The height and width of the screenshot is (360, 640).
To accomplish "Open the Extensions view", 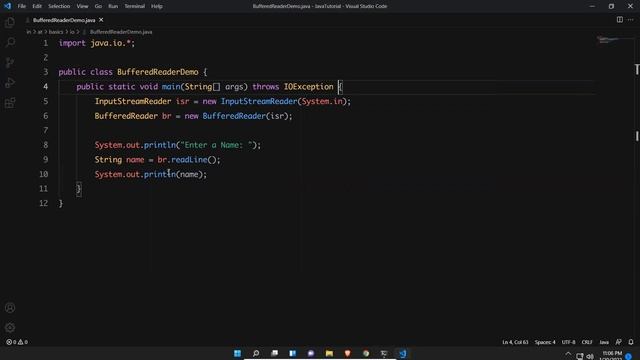I will click(x=10, y=102).
